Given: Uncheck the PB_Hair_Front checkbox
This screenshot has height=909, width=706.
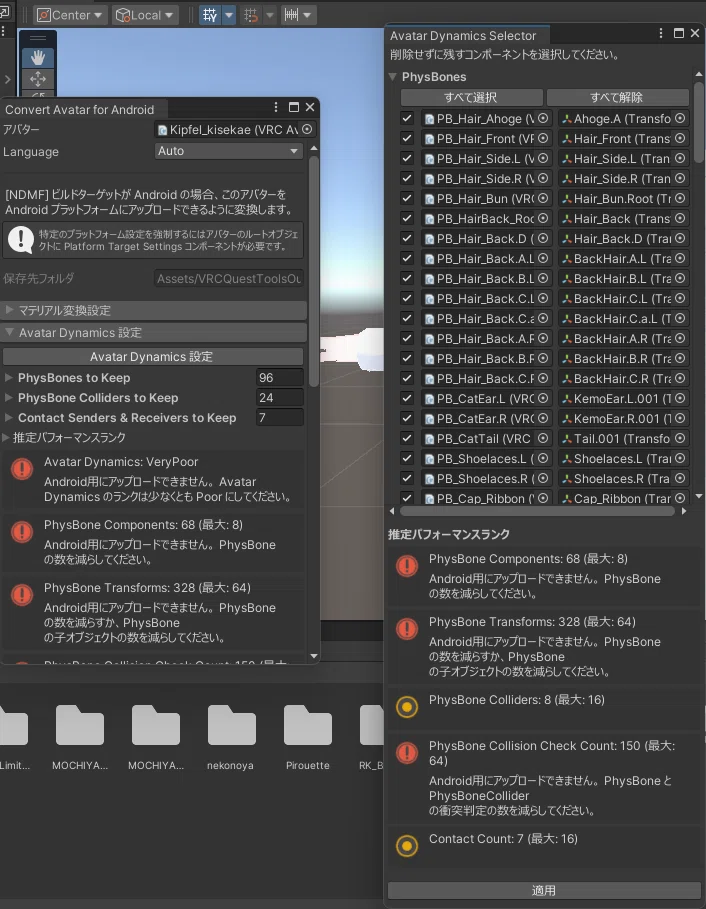Looking at the screenshot, I should [407, 138].
